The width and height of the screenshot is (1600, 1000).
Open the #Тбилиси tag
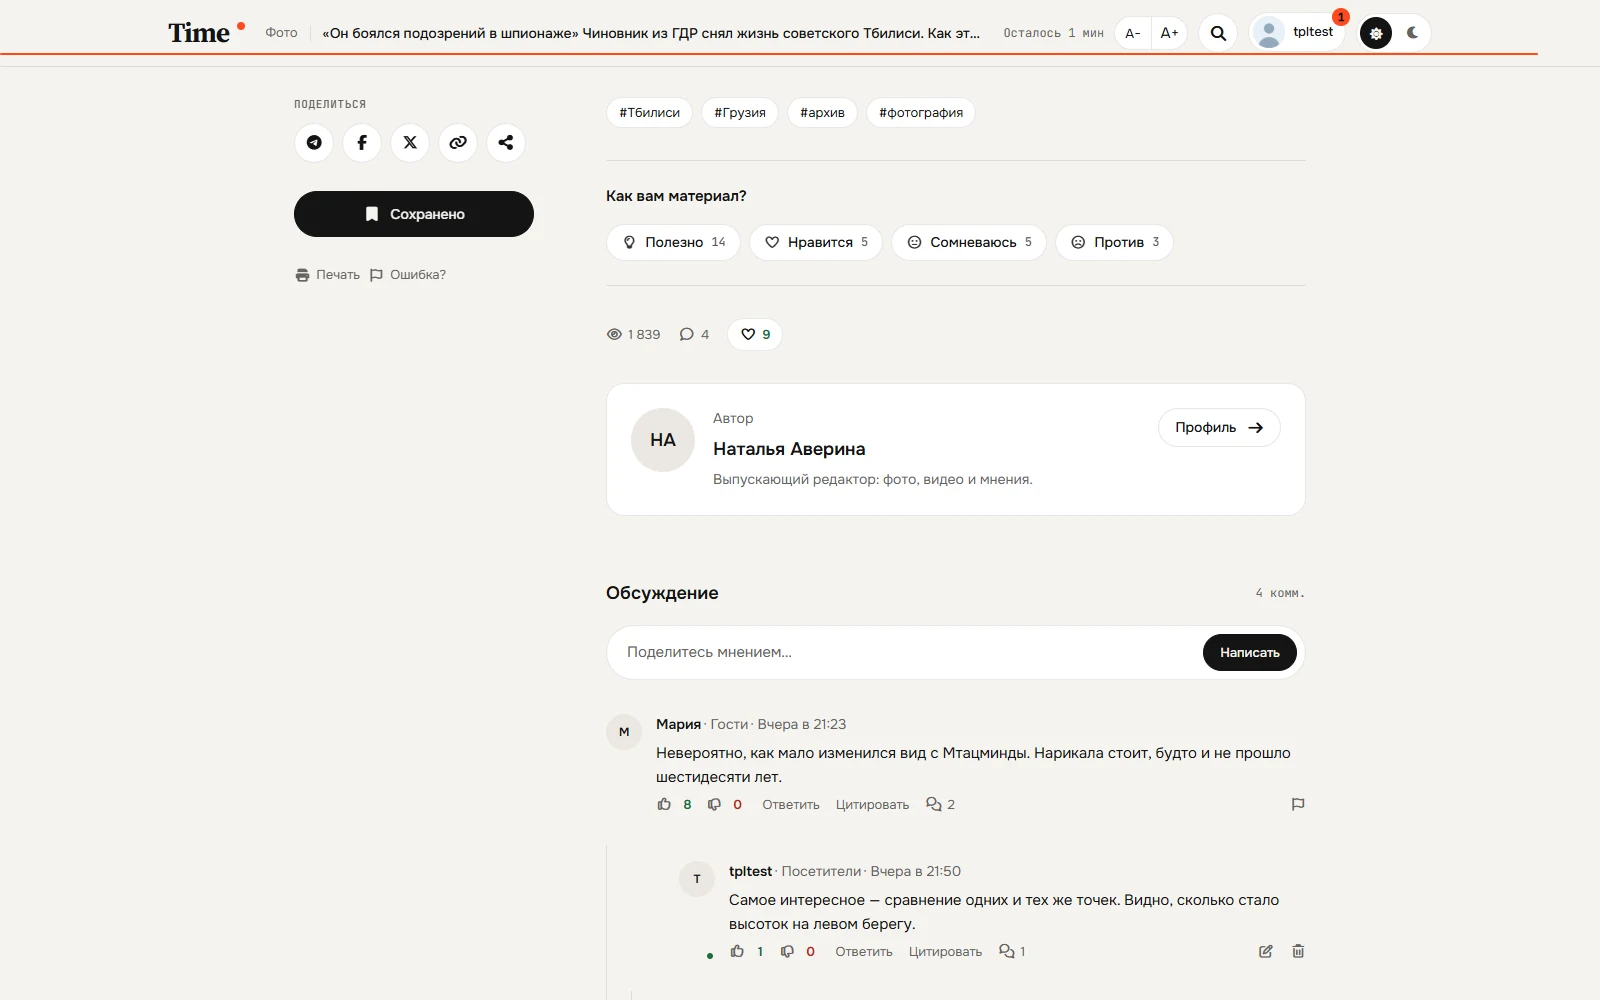[x=649, y=112]
